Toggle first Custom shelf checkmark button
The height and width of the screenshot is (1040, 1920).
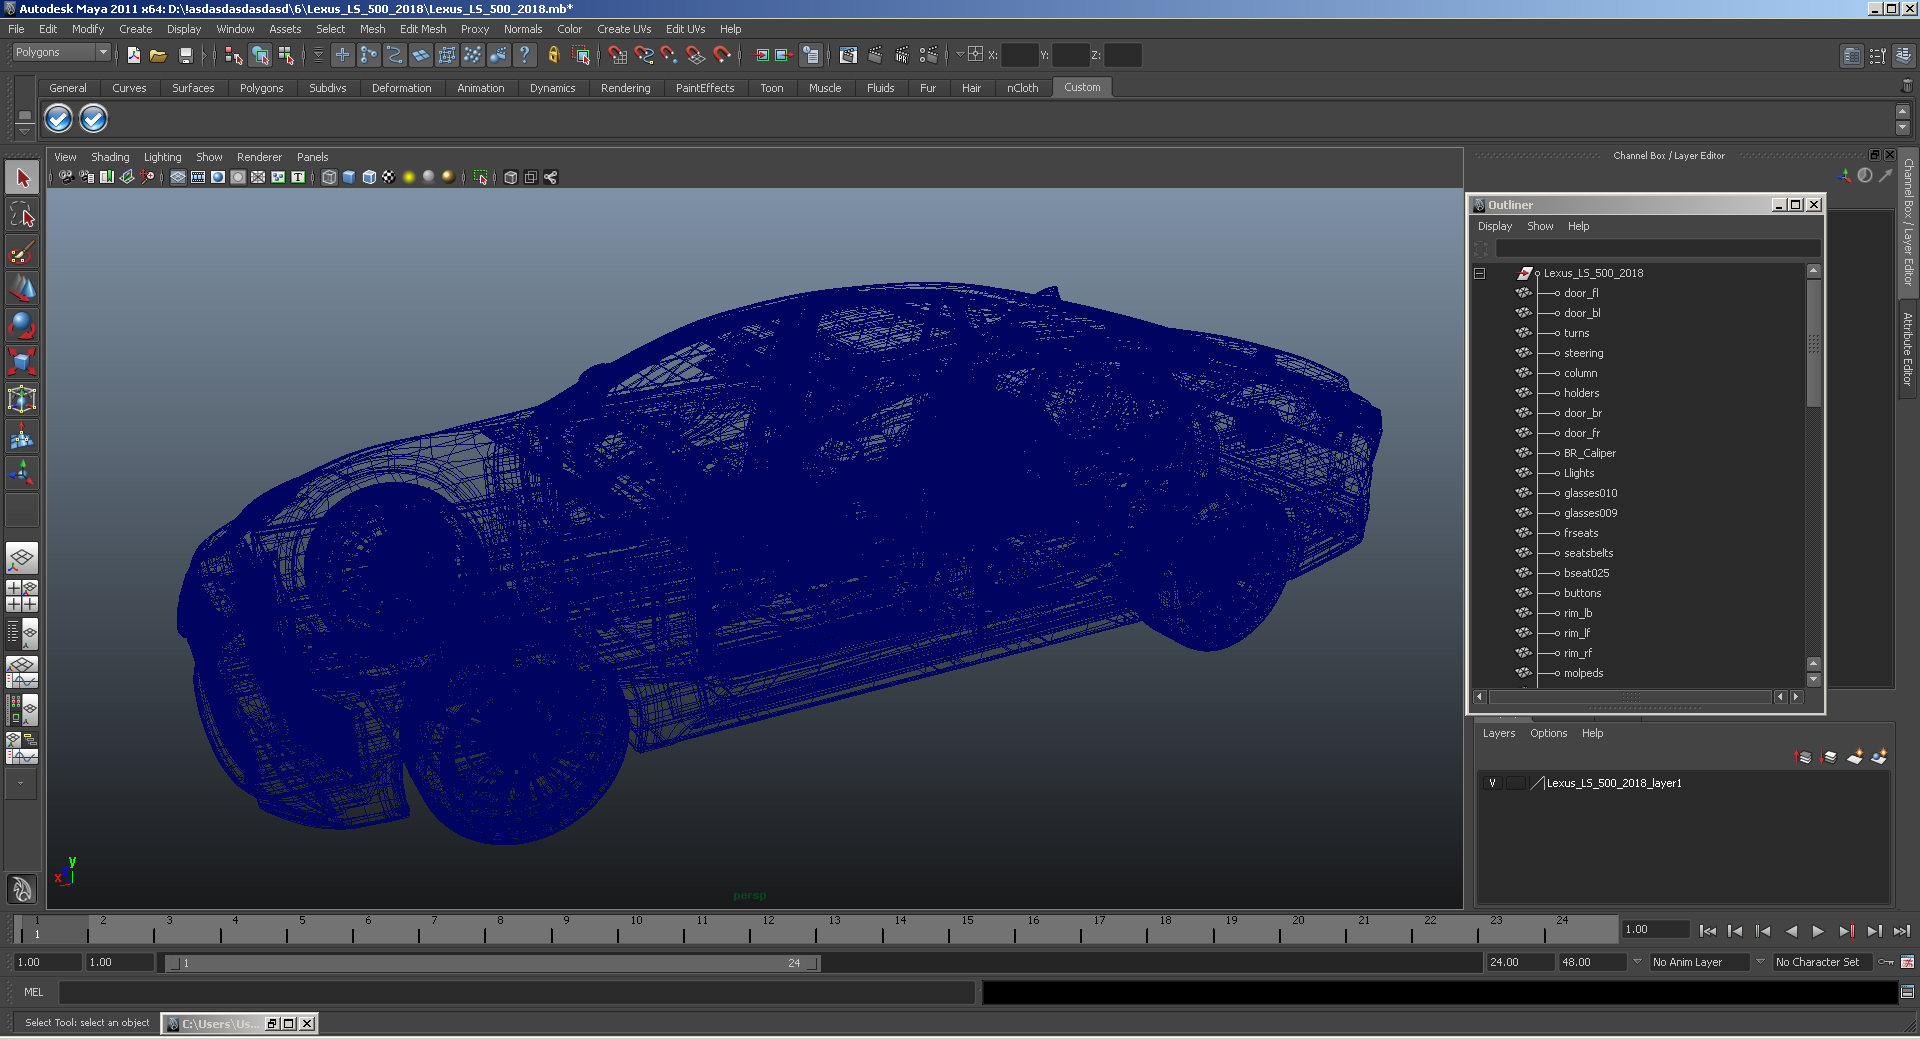[x=59, y=119]
